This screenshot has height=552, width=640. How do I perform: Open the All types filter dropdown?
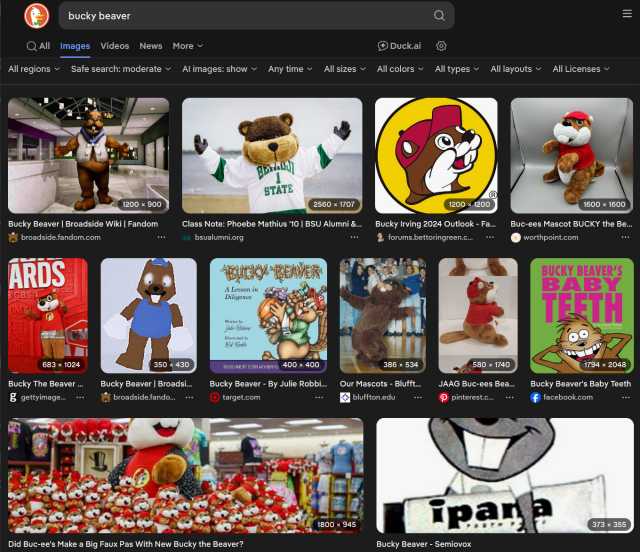click(457, 69)
